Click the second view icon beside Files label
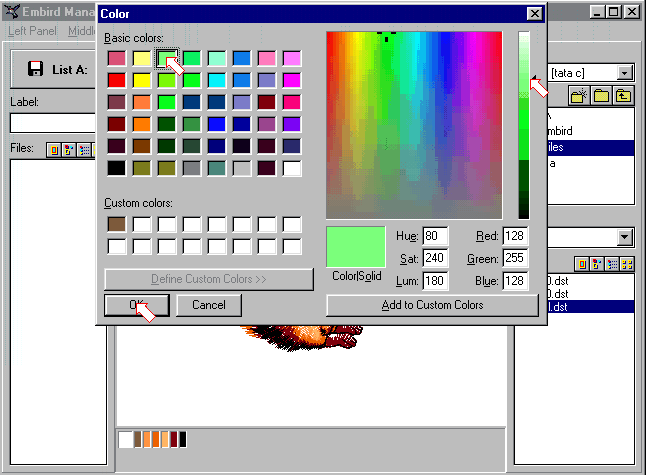646x475 pixels. [x=69, y=149]
